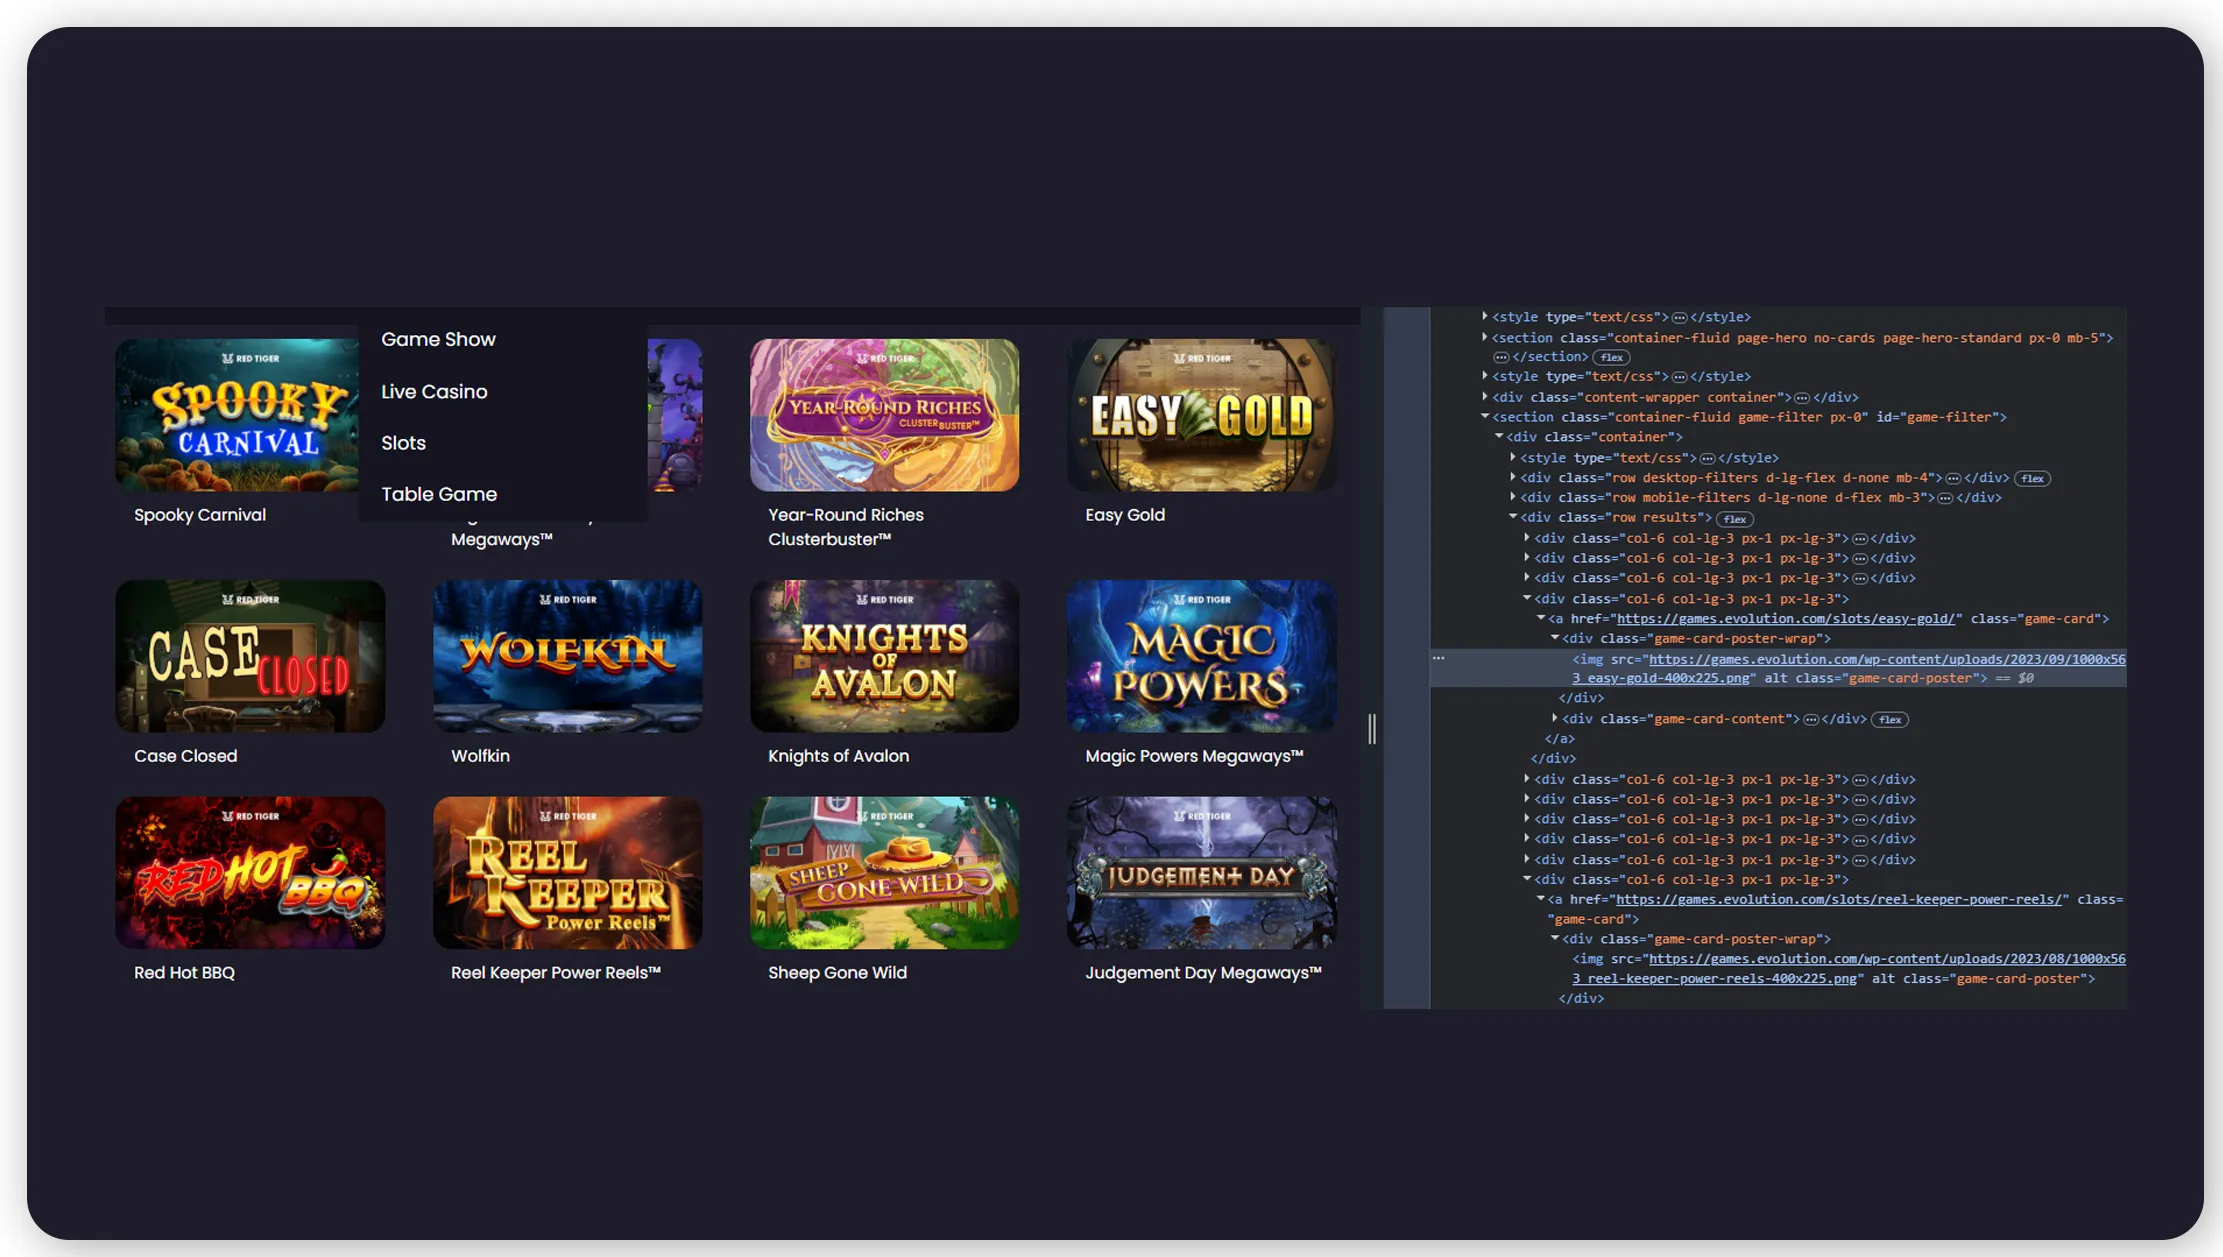Expand the desktop-filters row div
Viewport: 2223px width, 1257px height.
[1513, 478]
